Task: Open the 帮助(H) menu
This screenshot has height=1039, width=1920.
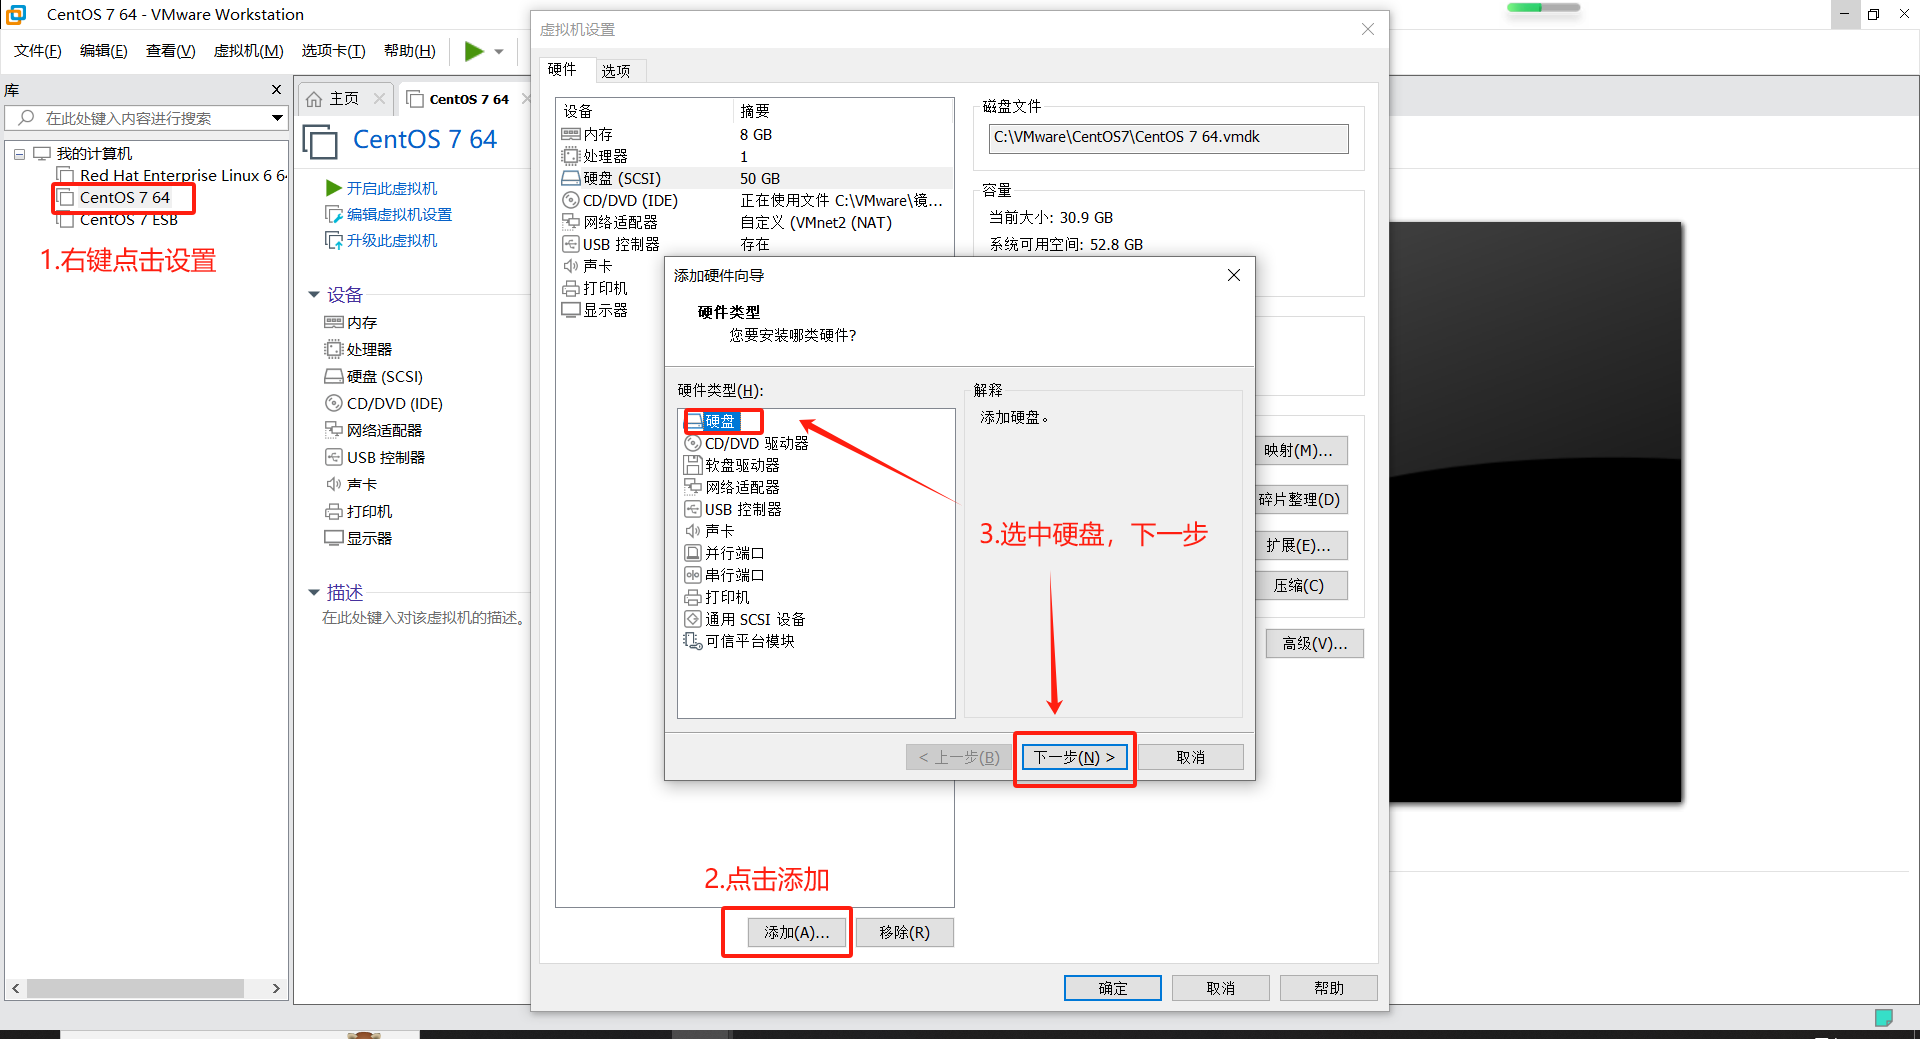Action: tap(410, 51)
